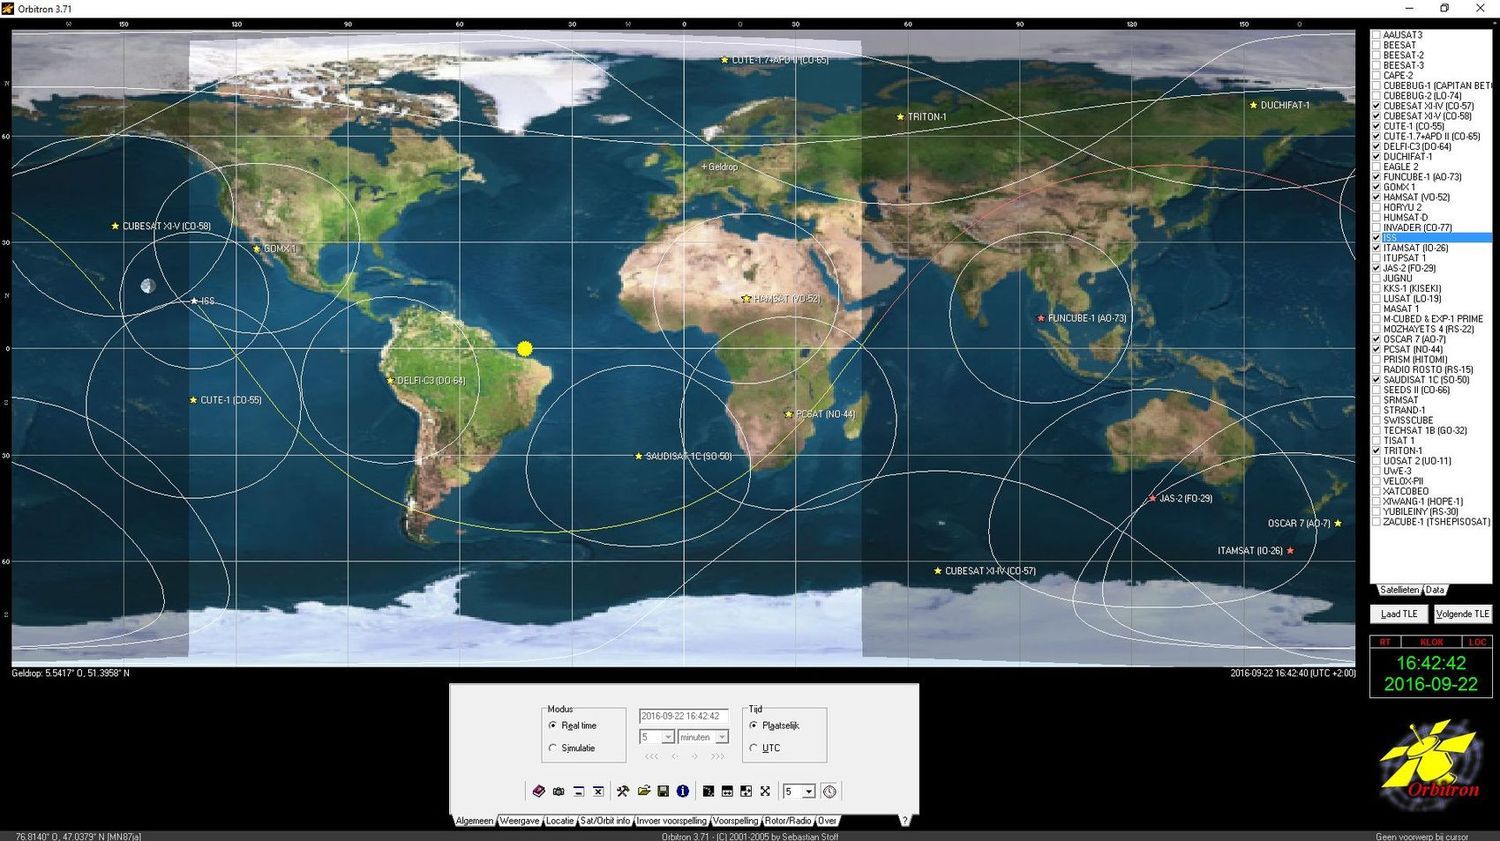Viewport: 1500px width, 841px height.
Task: Enable the EAGLE 2 satellite checkbox
Action: (x=1377, y=167)
